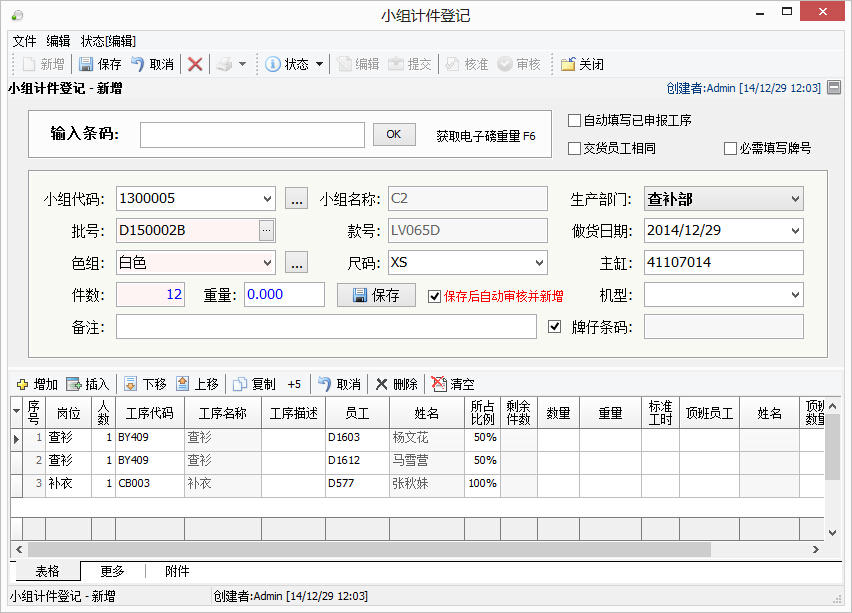Click the horizontal scrollbar of the grid
This screenshot has height=613, width=852.
coord(369,549)
